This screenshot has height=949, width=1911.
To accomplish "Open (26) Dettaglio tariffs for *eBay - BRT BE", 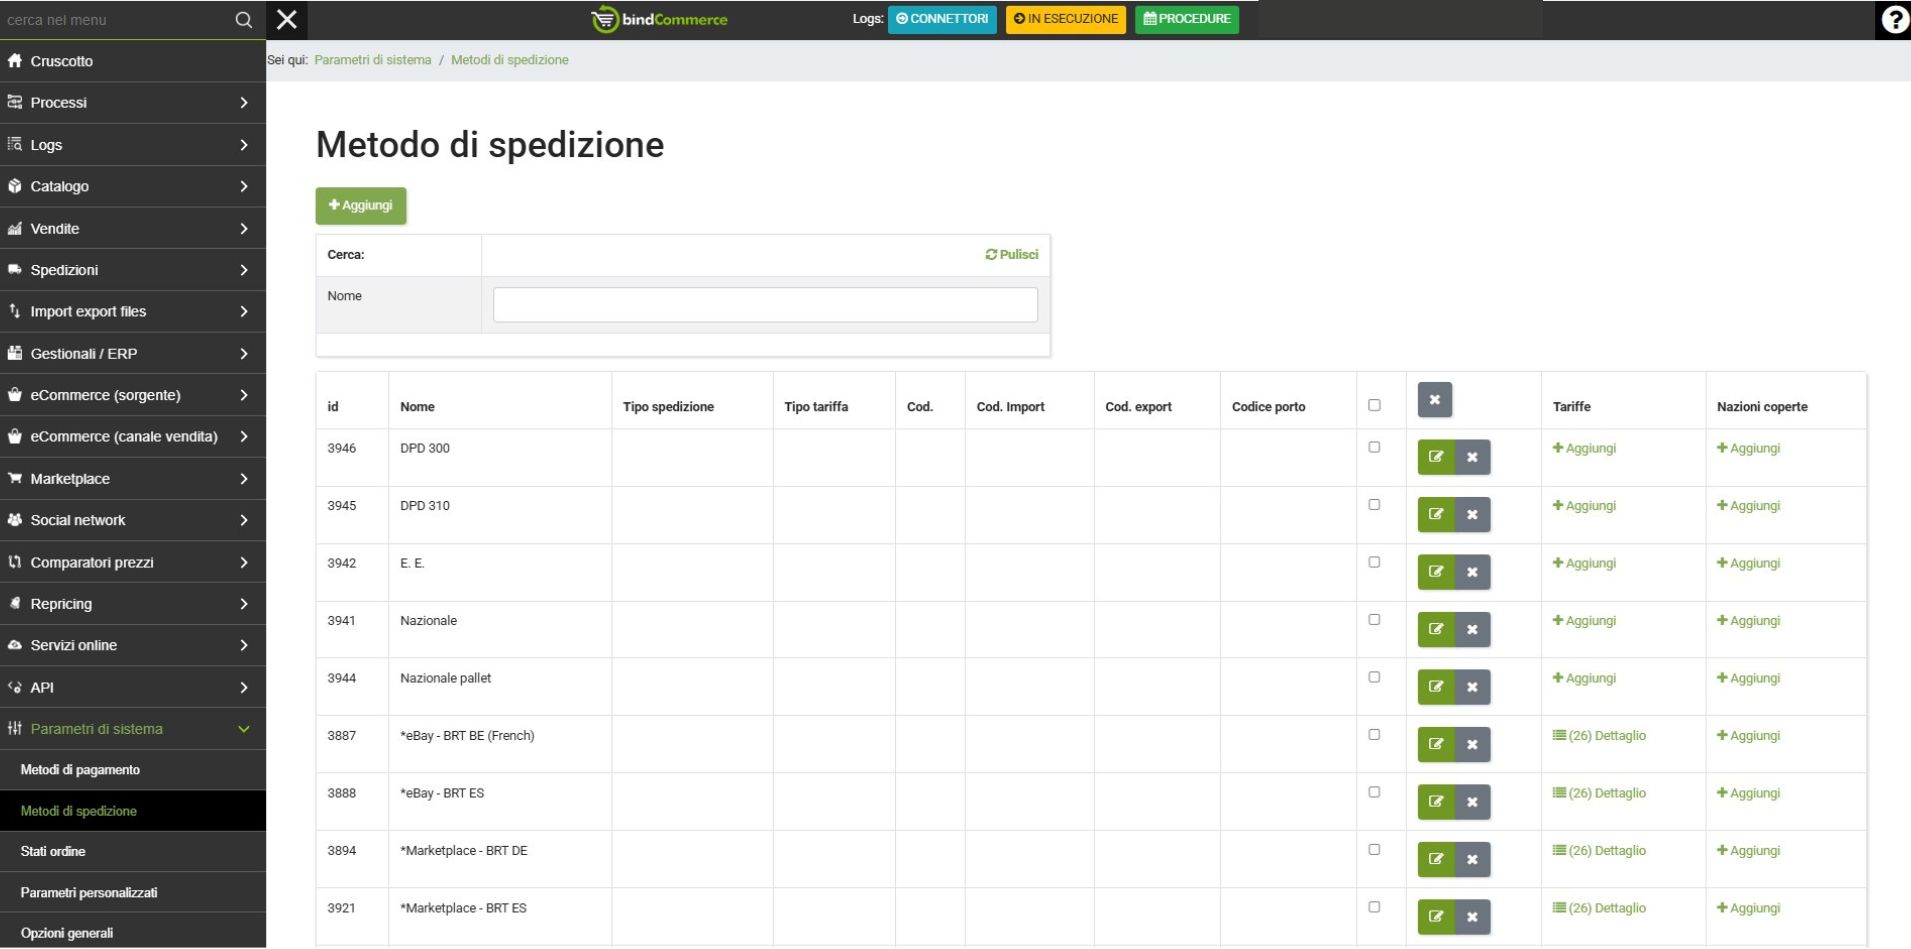I will 1599,736.
